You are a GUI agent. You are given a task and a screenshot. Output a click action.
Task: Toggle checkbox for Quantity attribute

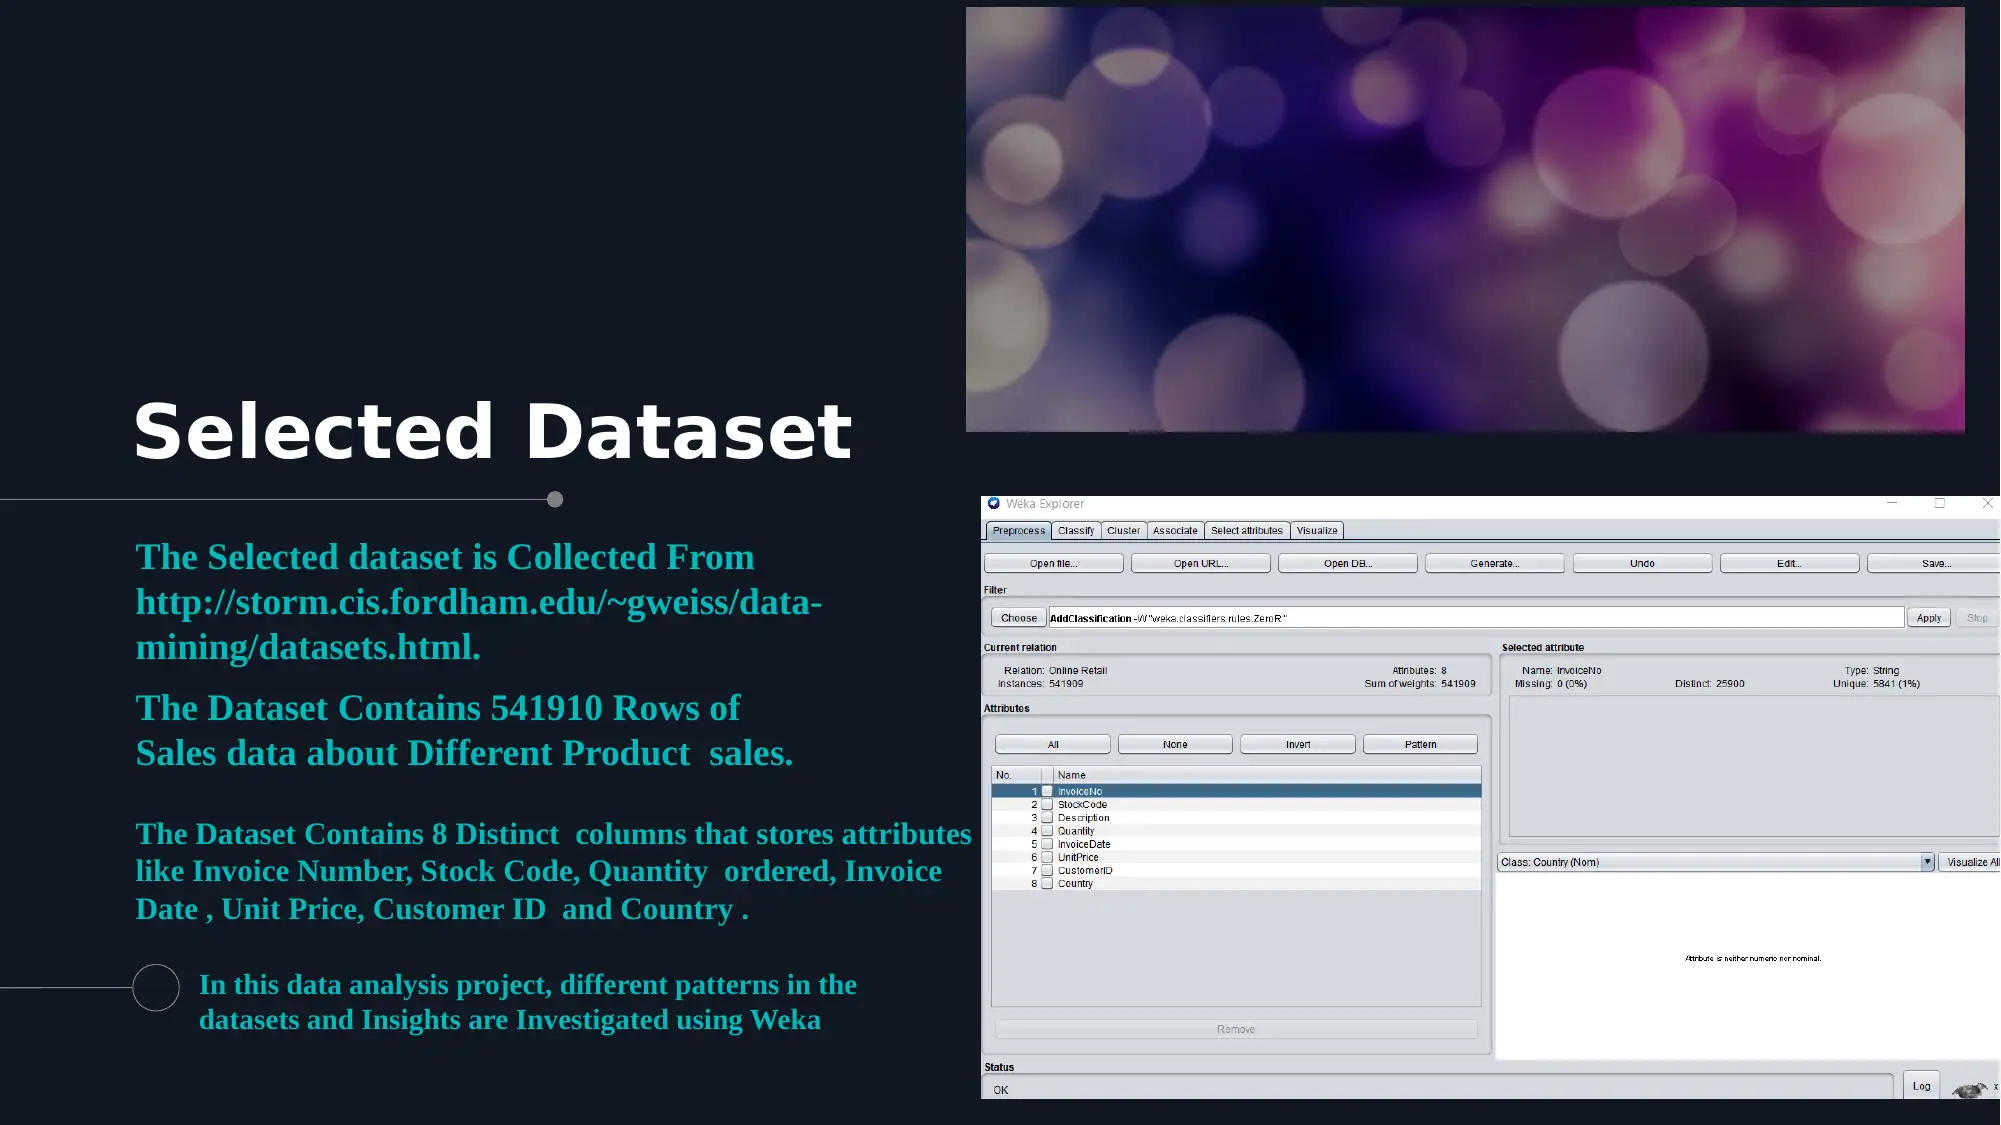pyautogui.click(x=1049, y=830)
